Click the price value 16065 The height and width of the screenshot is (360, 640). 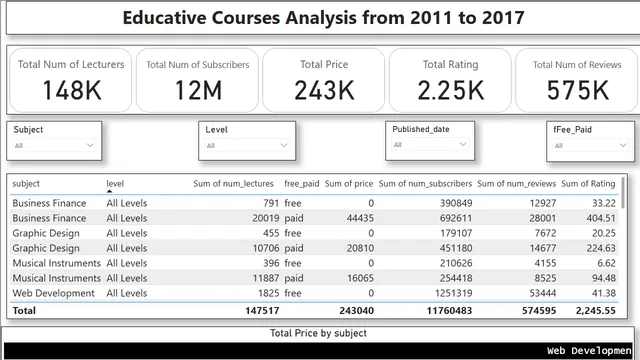point(360,278)
